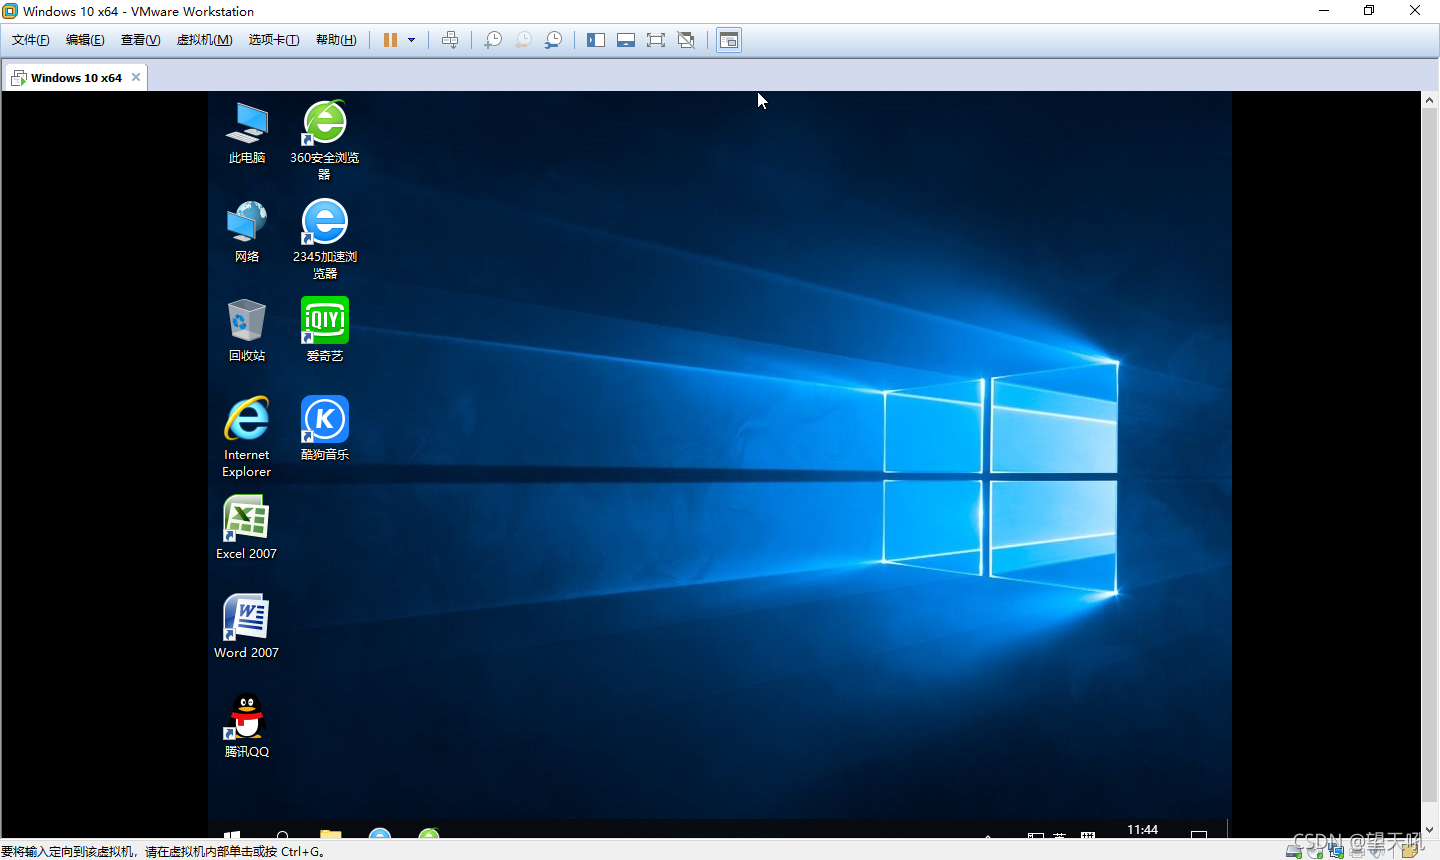This screenshot has height=860, width=1440.
Task: Select the 360安全浏览器 shortcut
Action: 324,140
